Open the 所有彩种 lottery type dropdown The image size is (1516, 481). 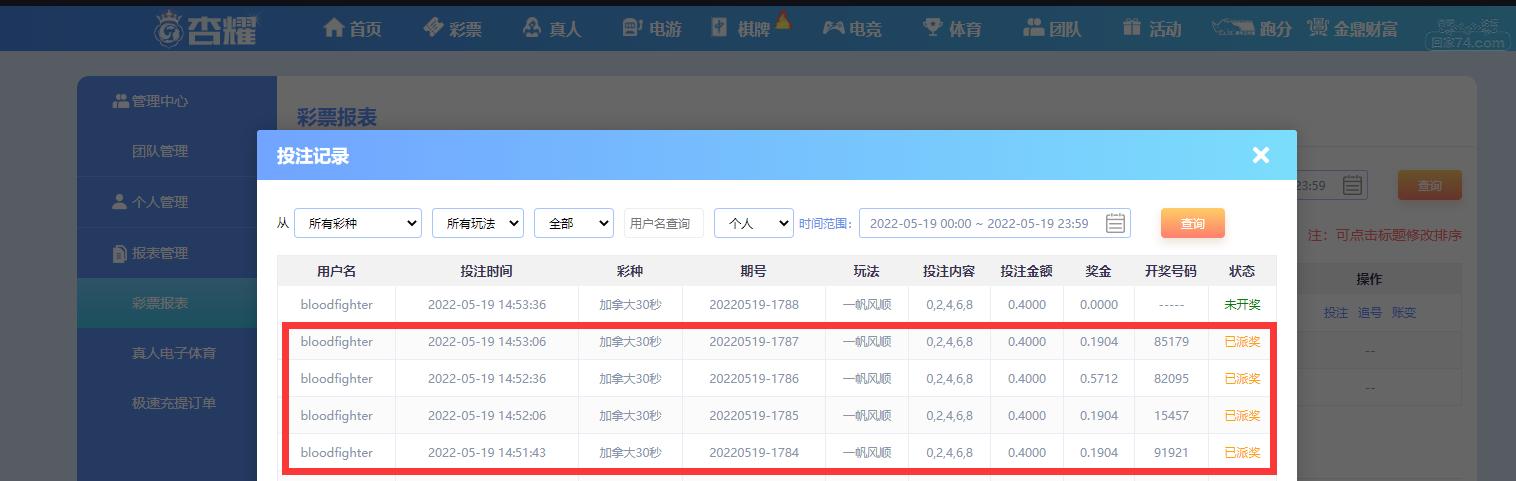point(358,223)
